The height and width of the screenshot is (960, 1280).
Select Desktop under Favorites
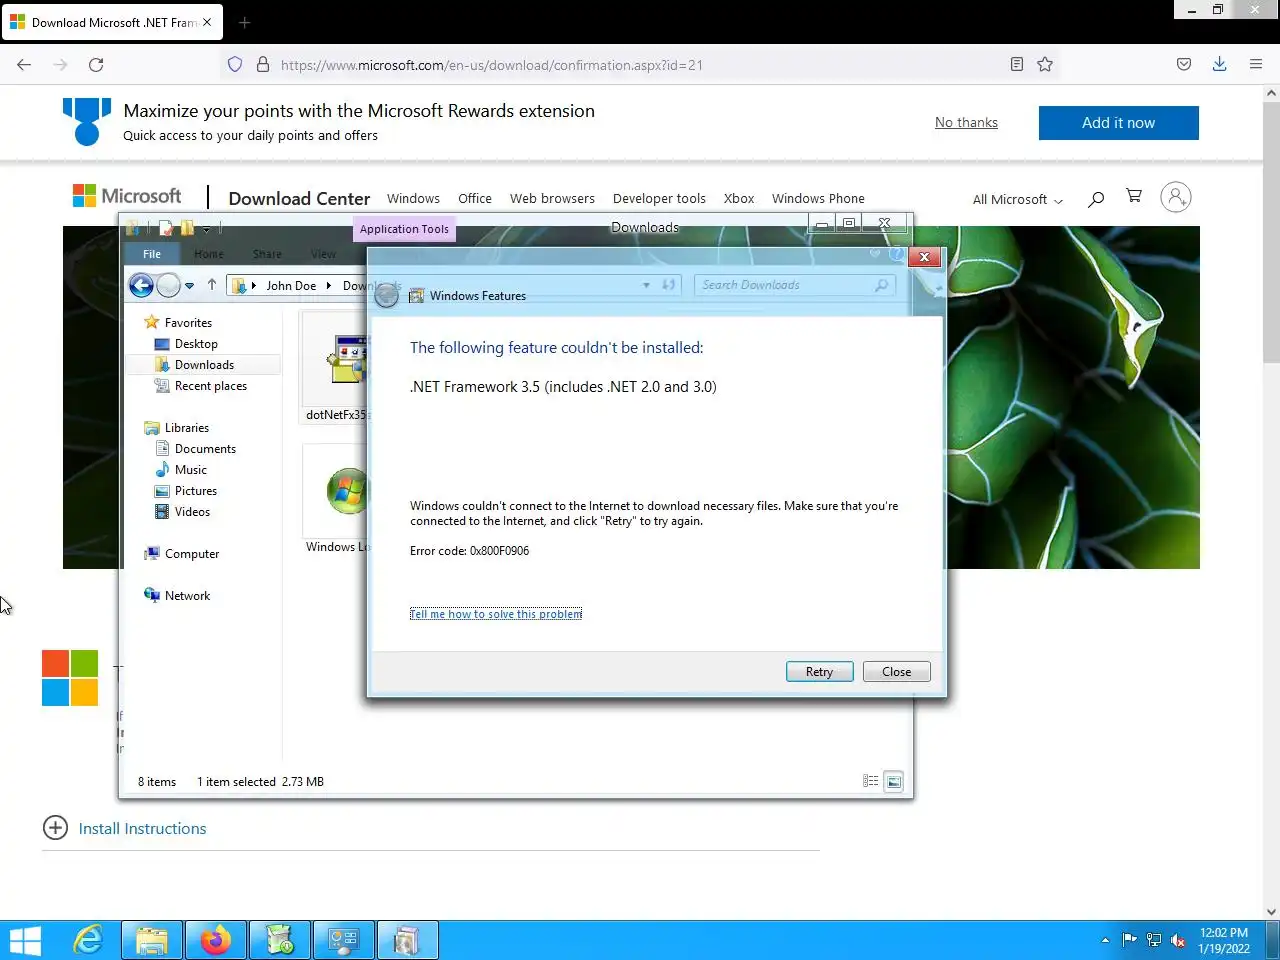(x=196, y=344)
